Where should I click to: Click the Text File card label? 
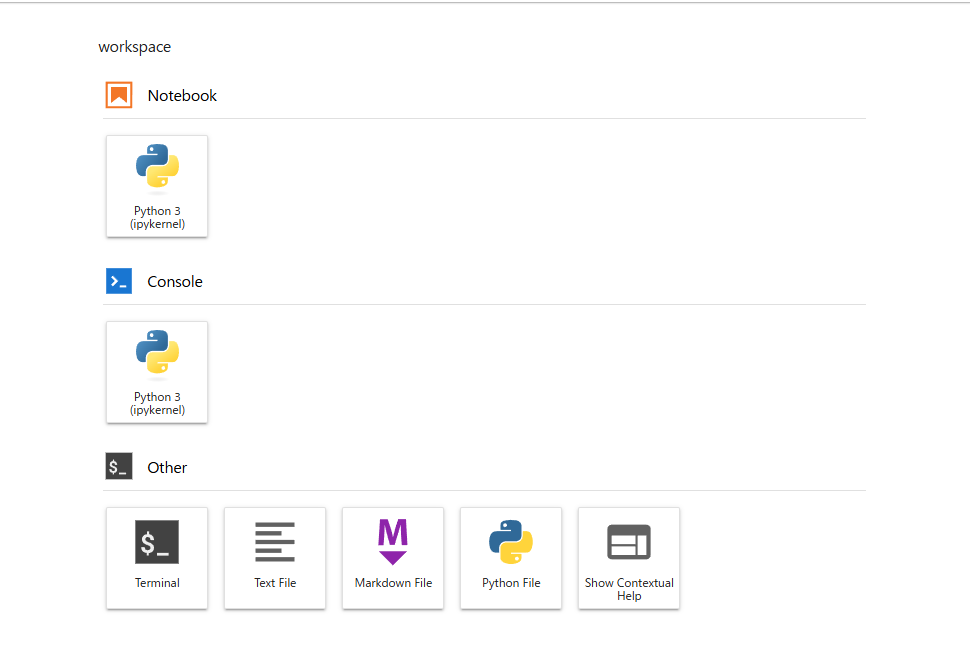[x=275, y=583]
